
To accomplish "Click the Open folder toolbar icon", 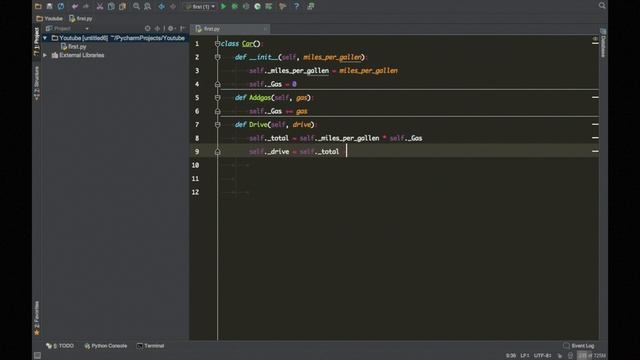I will (38, 6).
